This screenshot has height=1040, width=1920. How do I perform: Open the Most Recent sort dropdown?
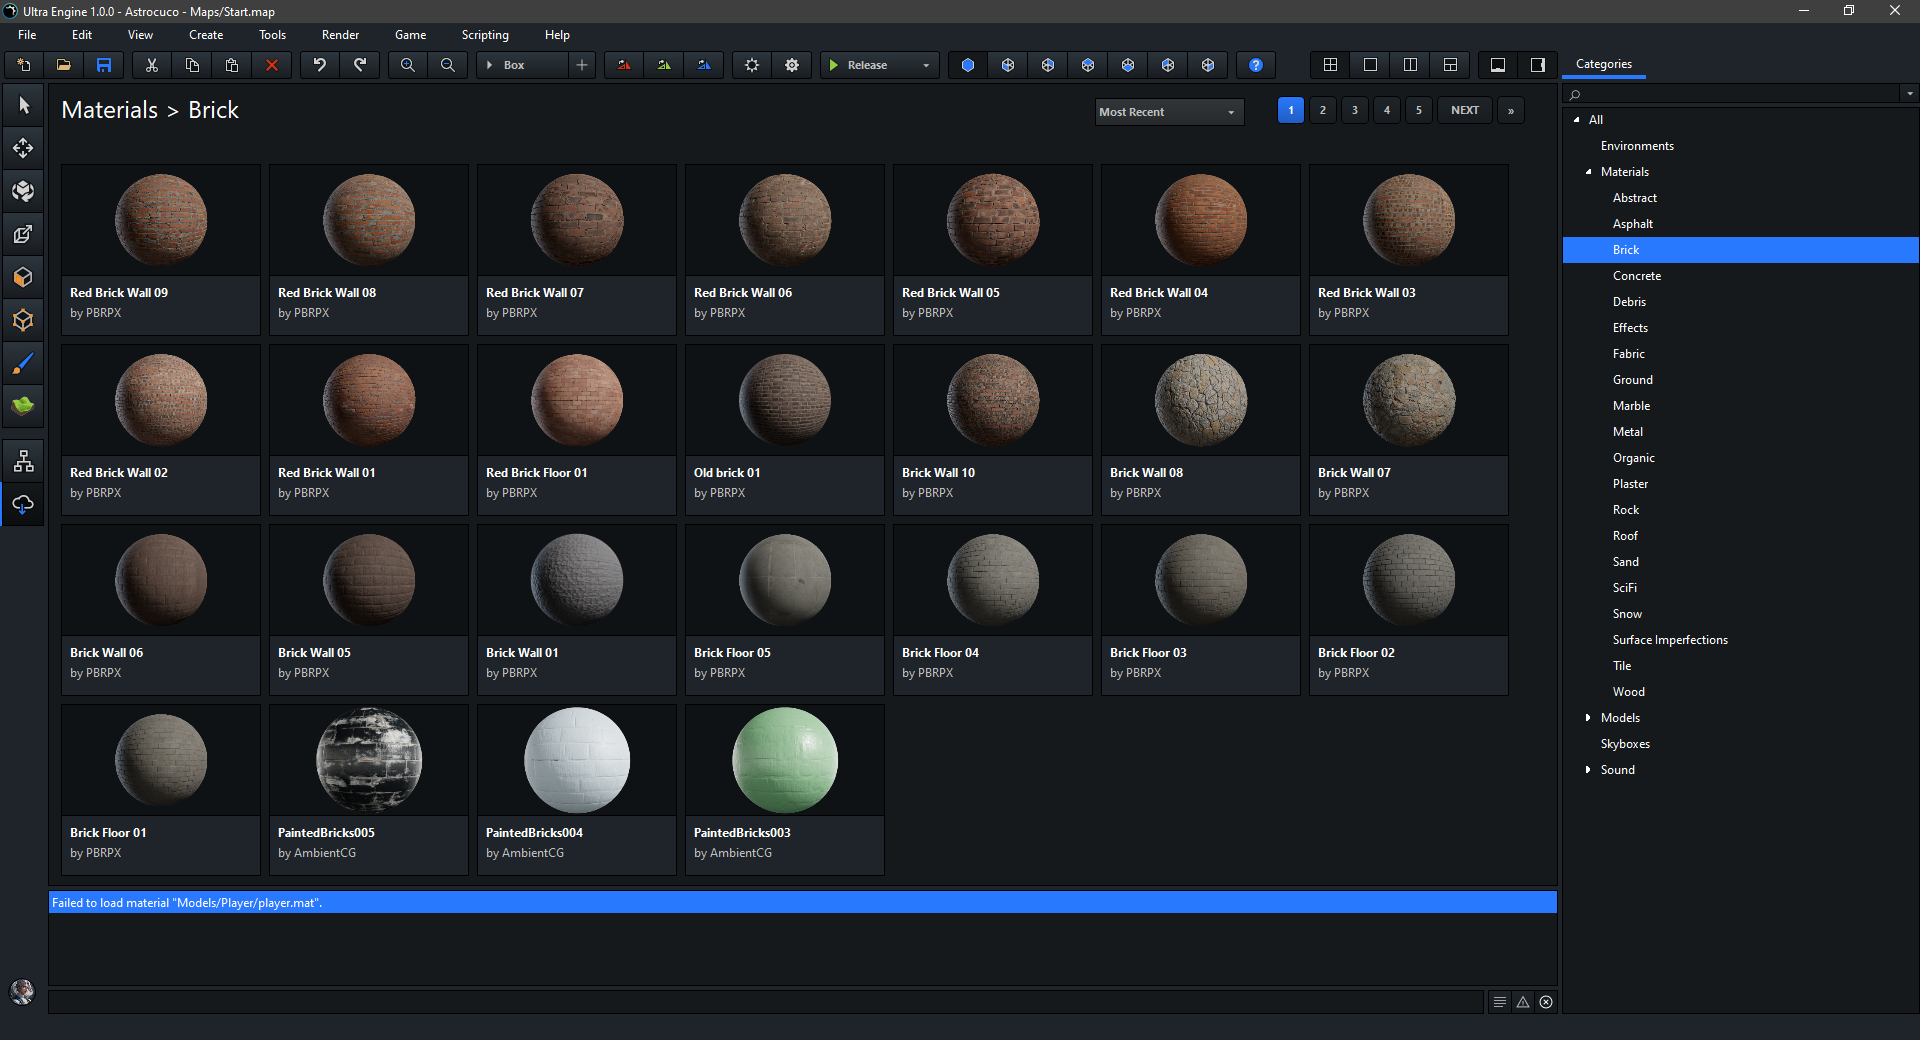tap(1169, 112)
